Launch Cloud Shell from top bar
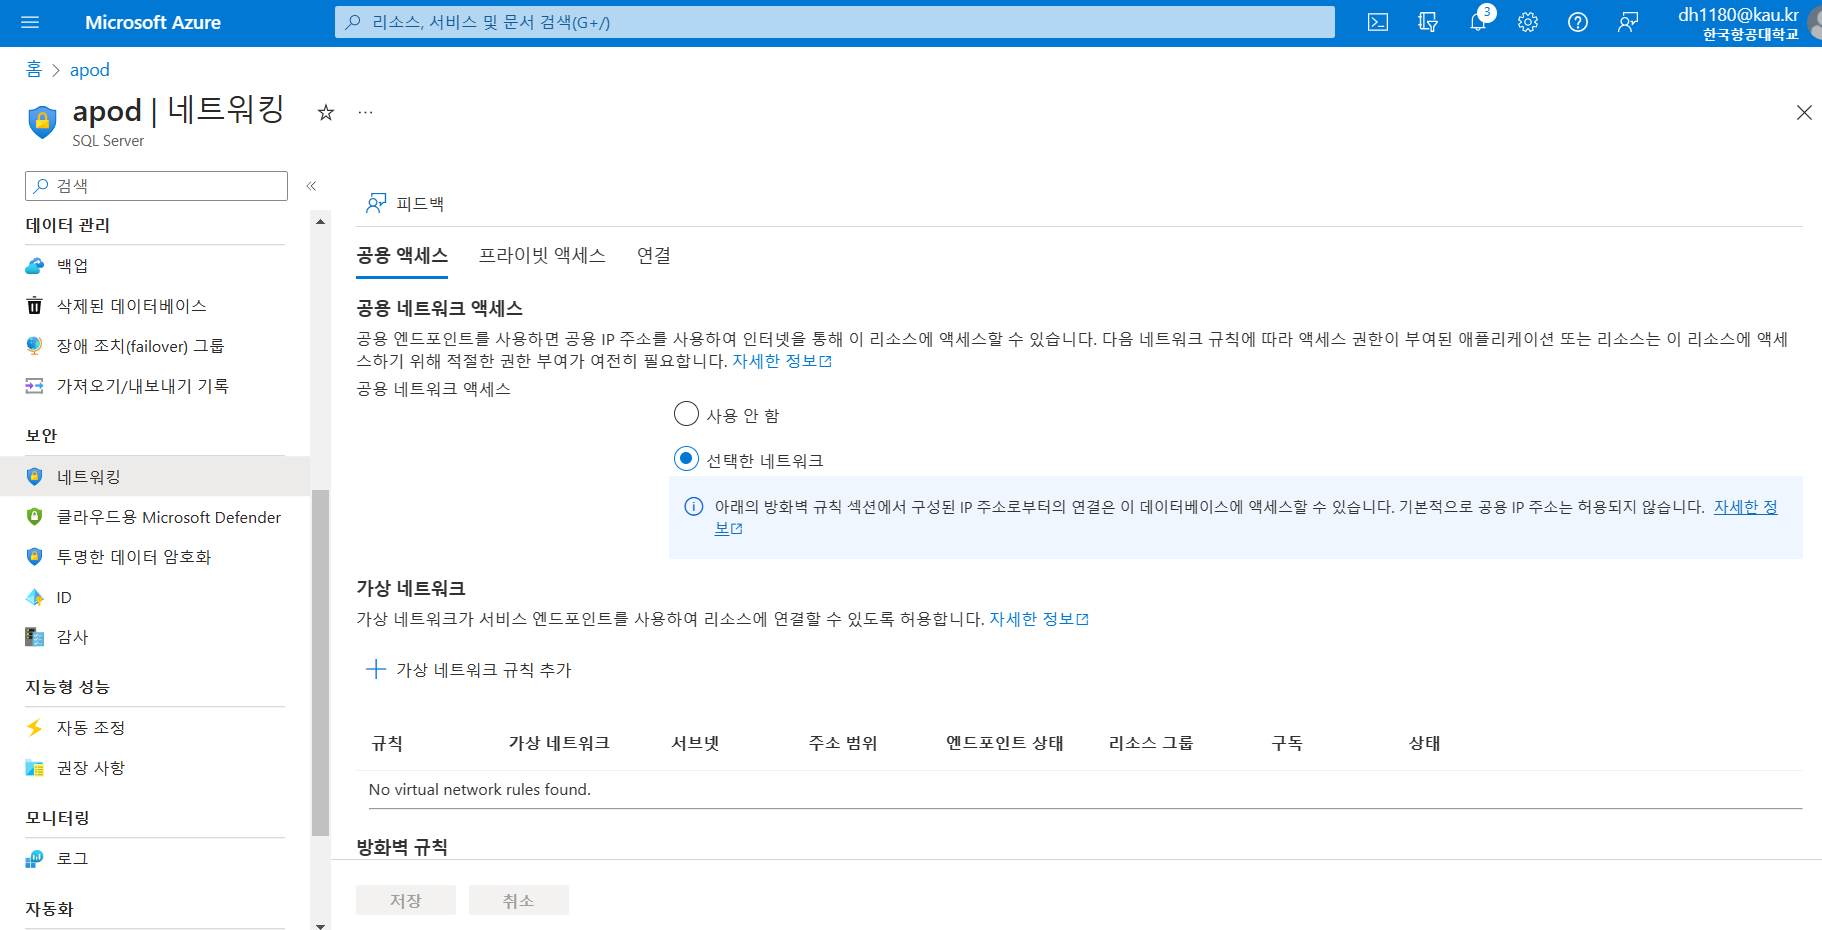 1378,22
